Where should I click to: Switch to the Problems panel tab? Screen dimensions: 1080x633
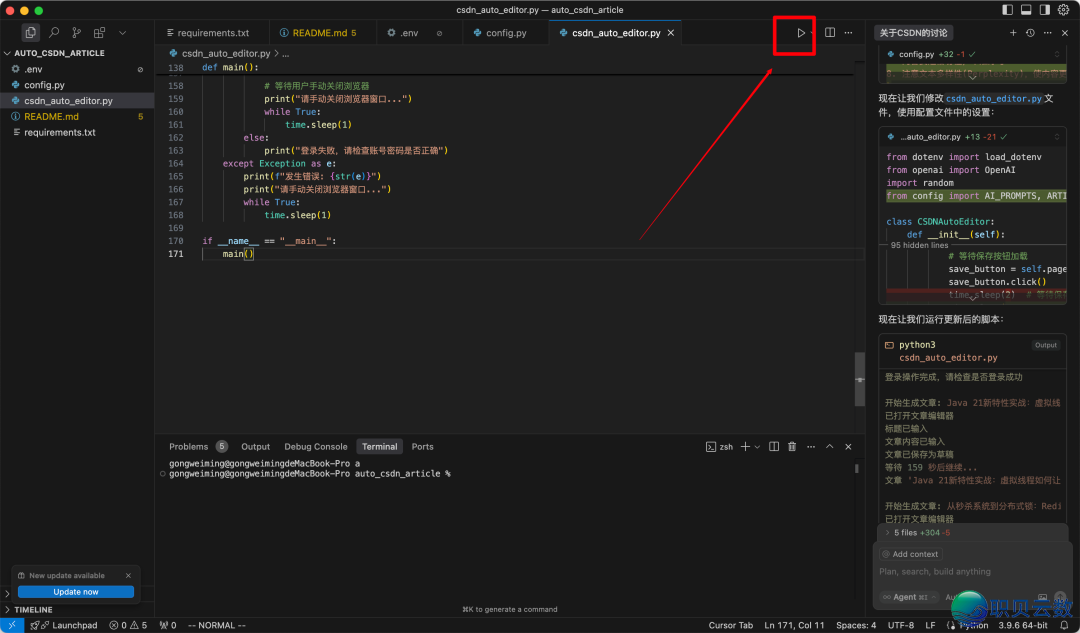click(x=188, y=447)
